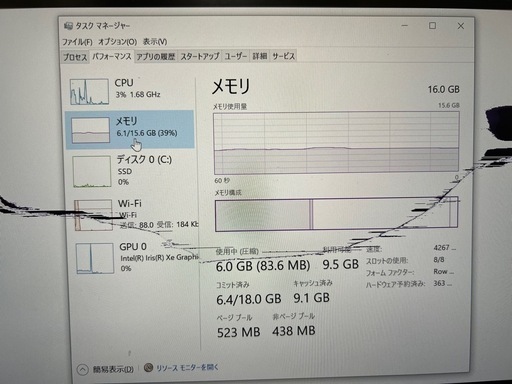This screenshot has height=384, width=512.
Task: Click the 簡易表示(D) text label
Action: click(113, 369)
